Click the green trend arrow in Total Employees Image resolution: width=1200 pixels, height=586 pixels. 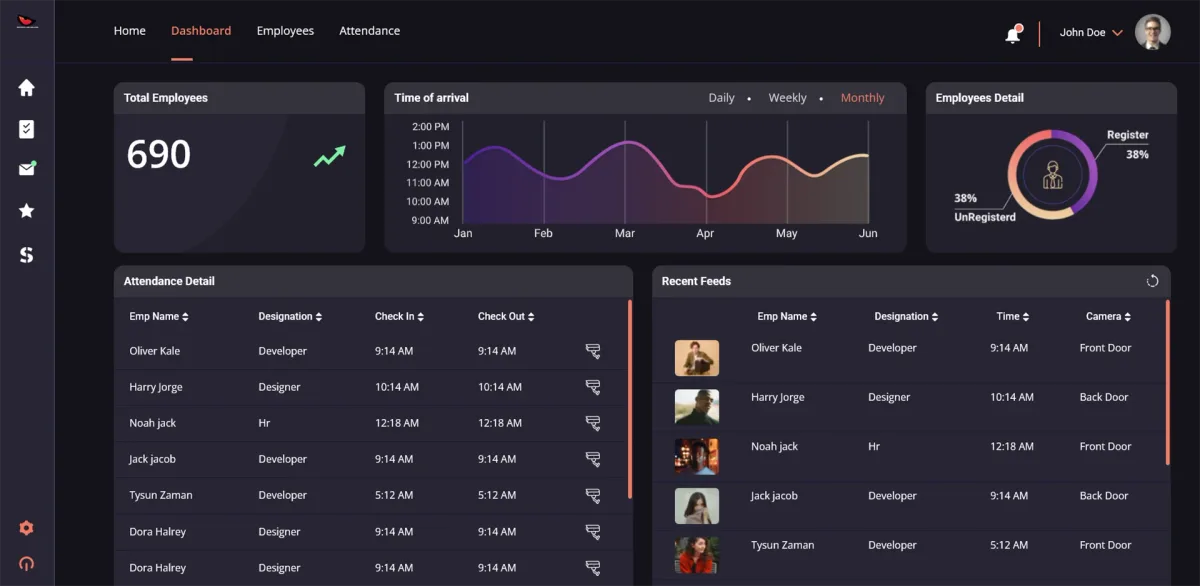(329, 156)
